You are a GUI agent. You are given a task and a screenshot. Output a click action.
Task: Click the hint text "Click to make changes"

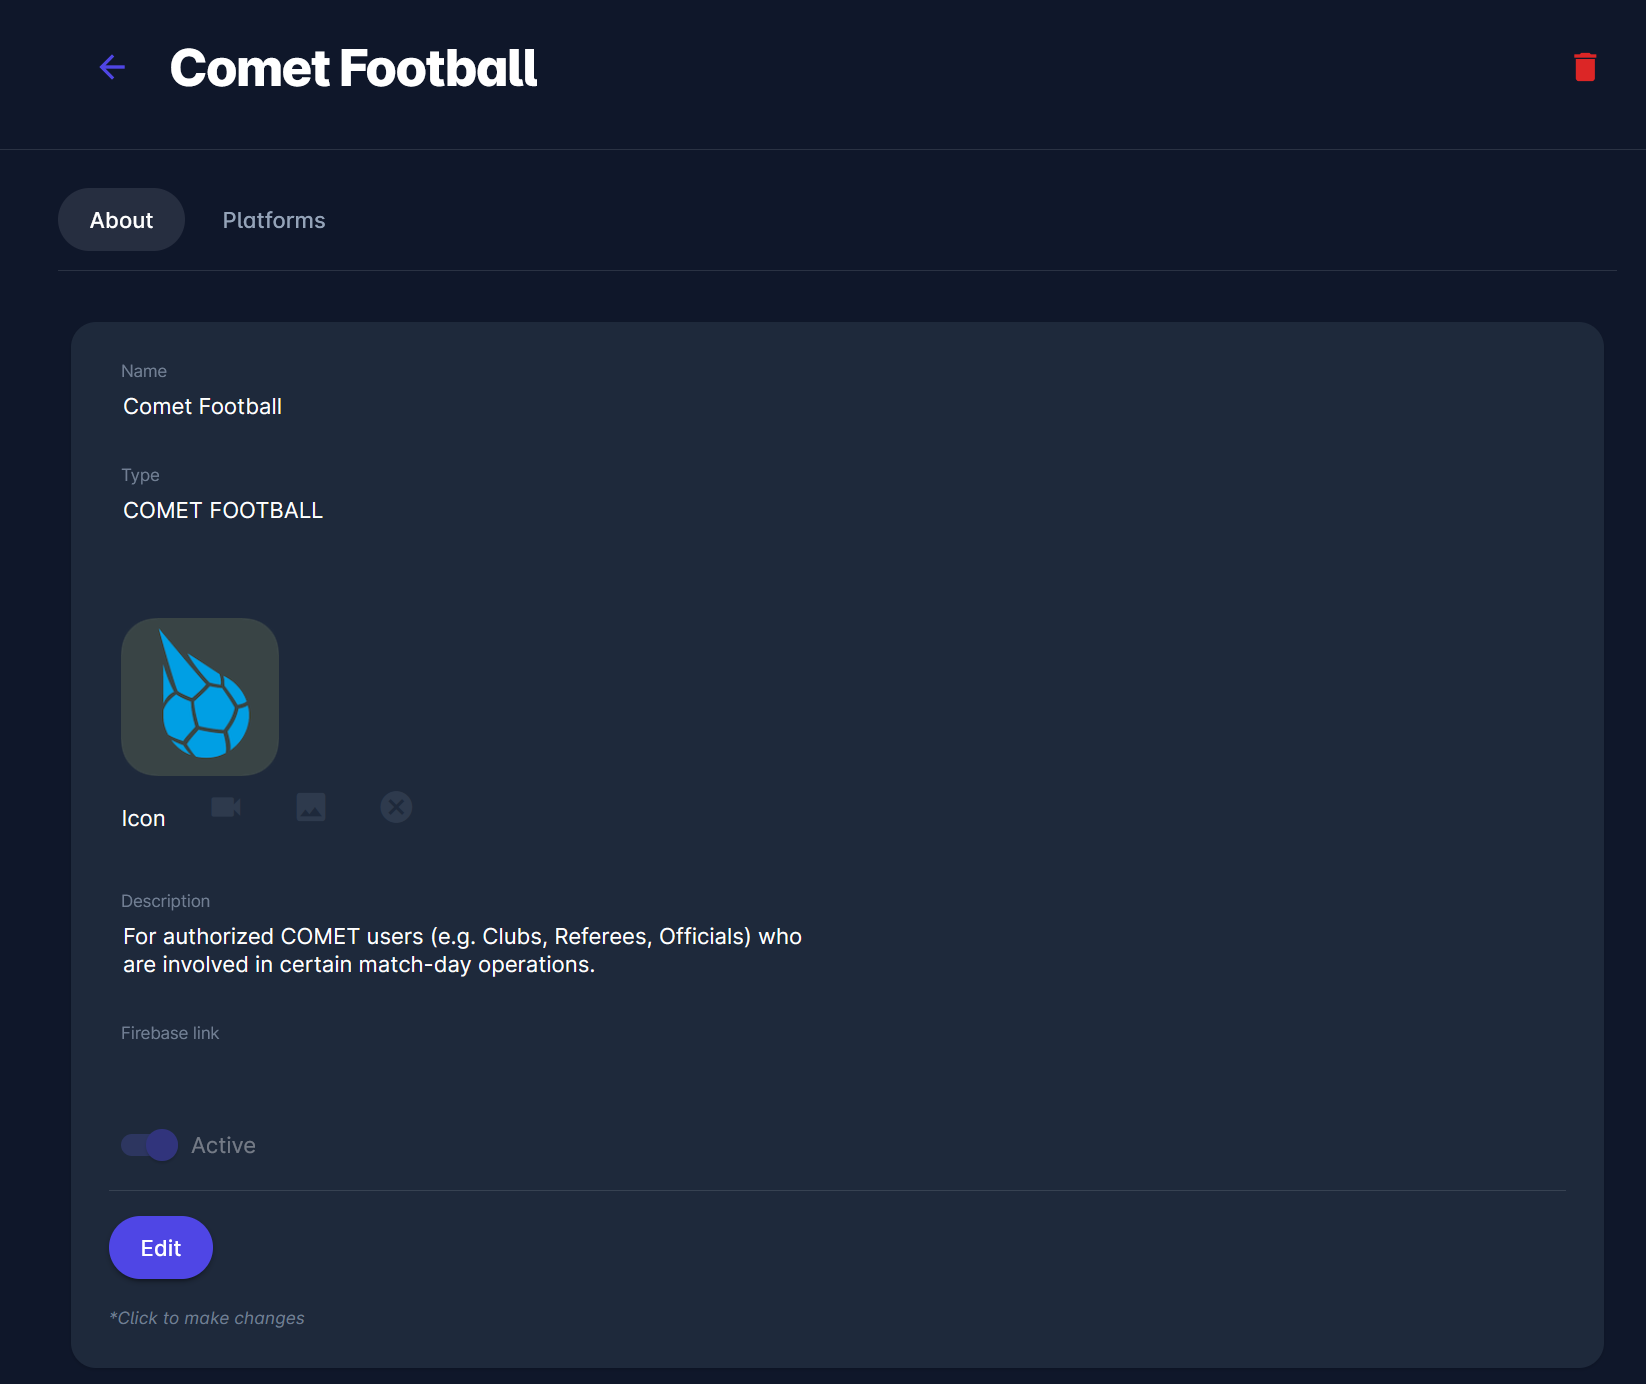[x=207, y=1318]
